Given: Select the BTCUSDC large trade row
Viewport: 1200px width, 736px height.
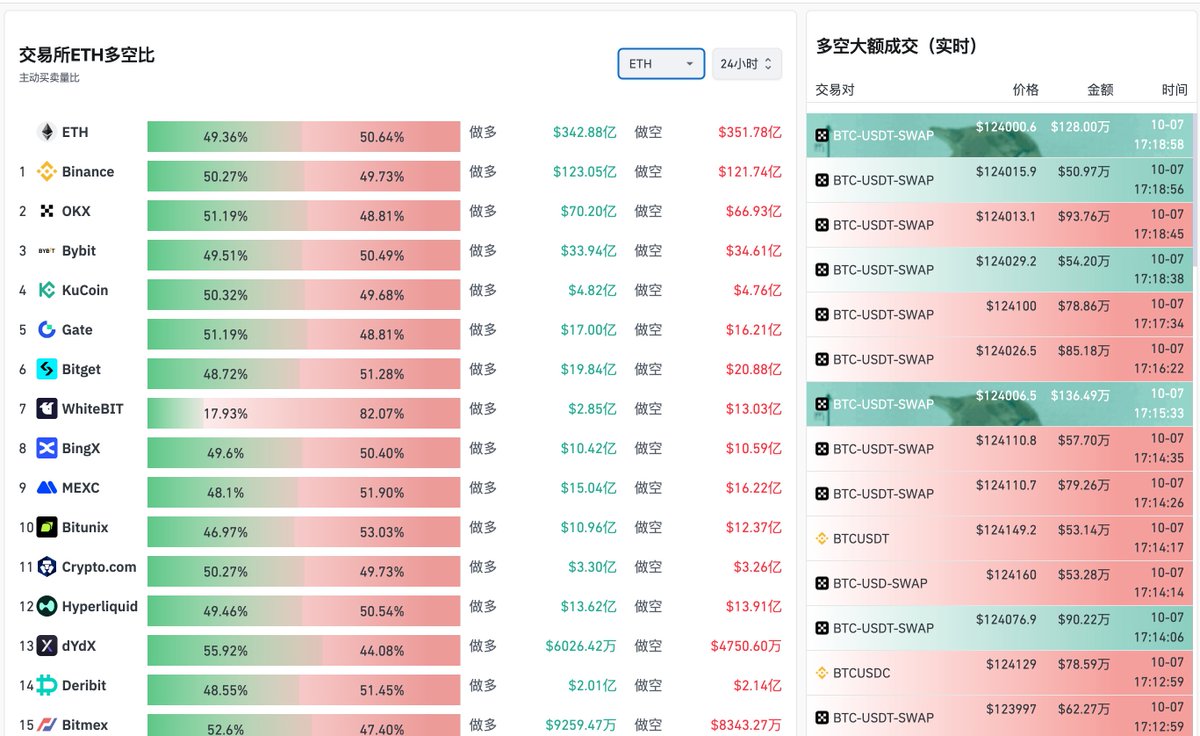Looking at the screenshot, I should 1000,673.
